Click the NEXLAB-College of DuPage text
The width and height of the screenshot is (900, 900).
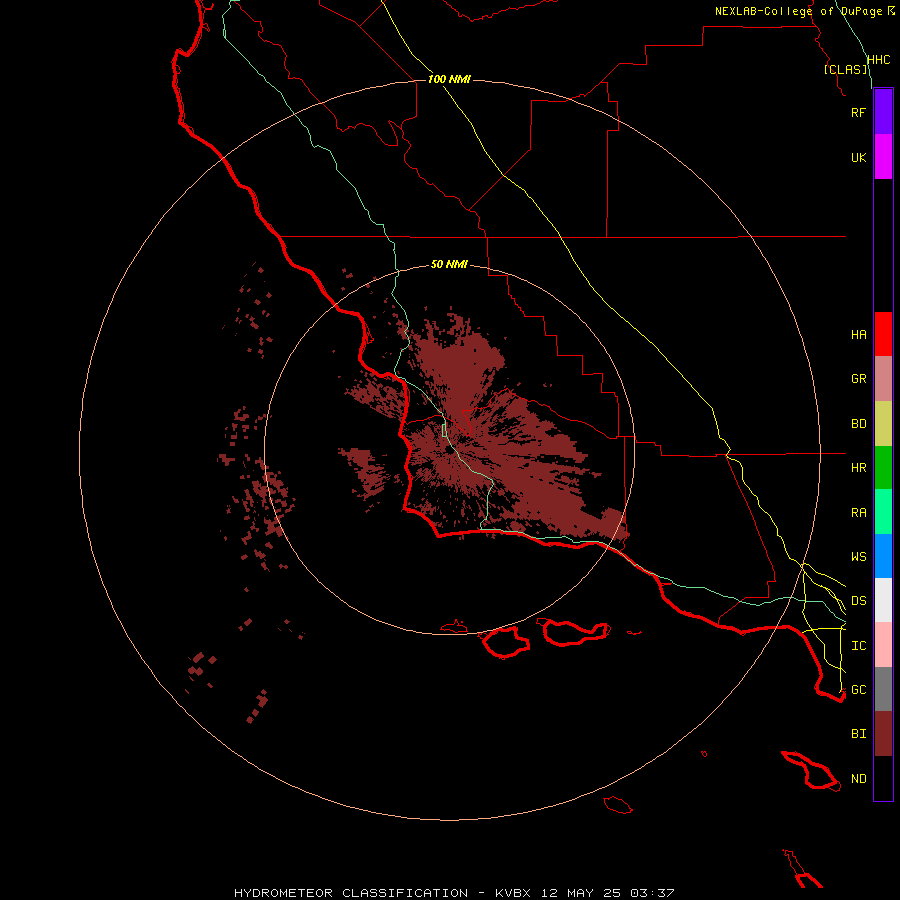click(799, 11)
